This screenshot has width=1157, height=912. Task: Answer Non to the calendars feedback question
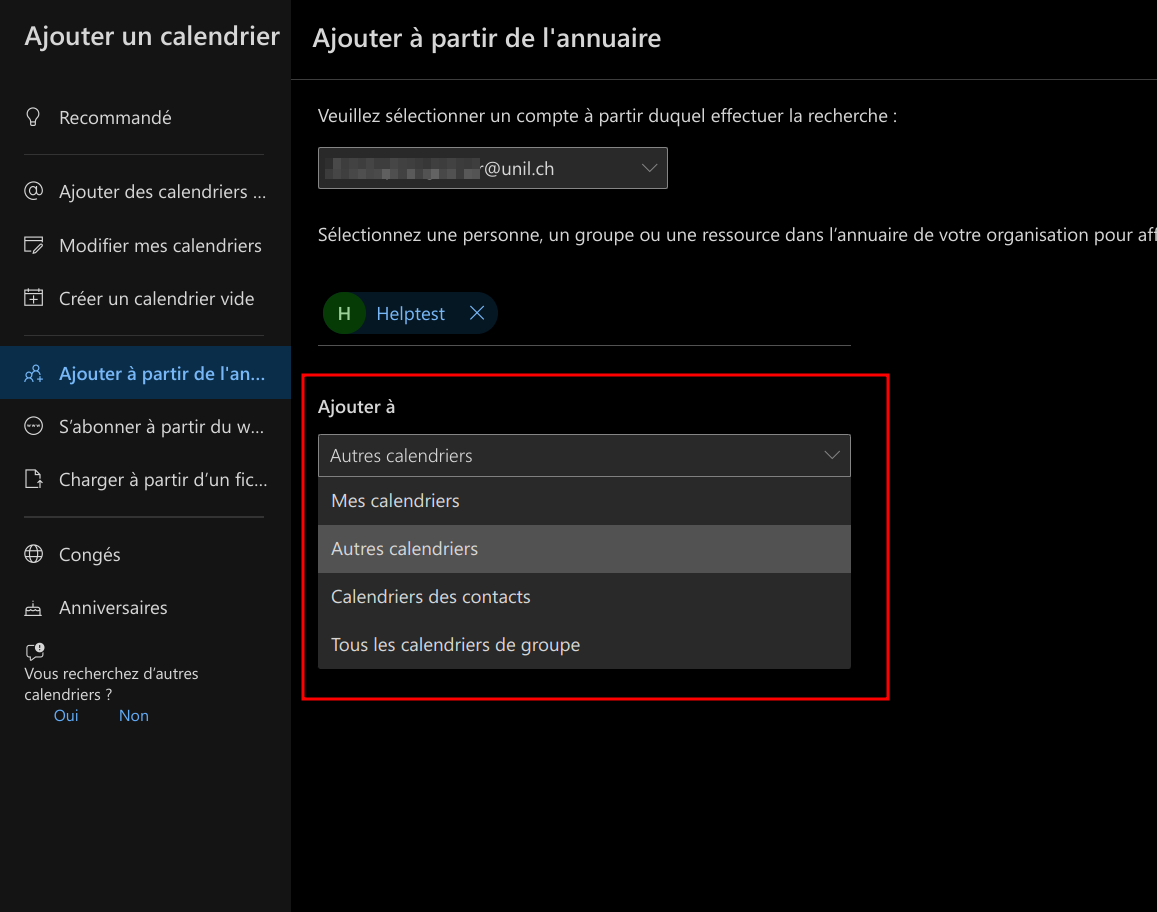click(134, 715)
